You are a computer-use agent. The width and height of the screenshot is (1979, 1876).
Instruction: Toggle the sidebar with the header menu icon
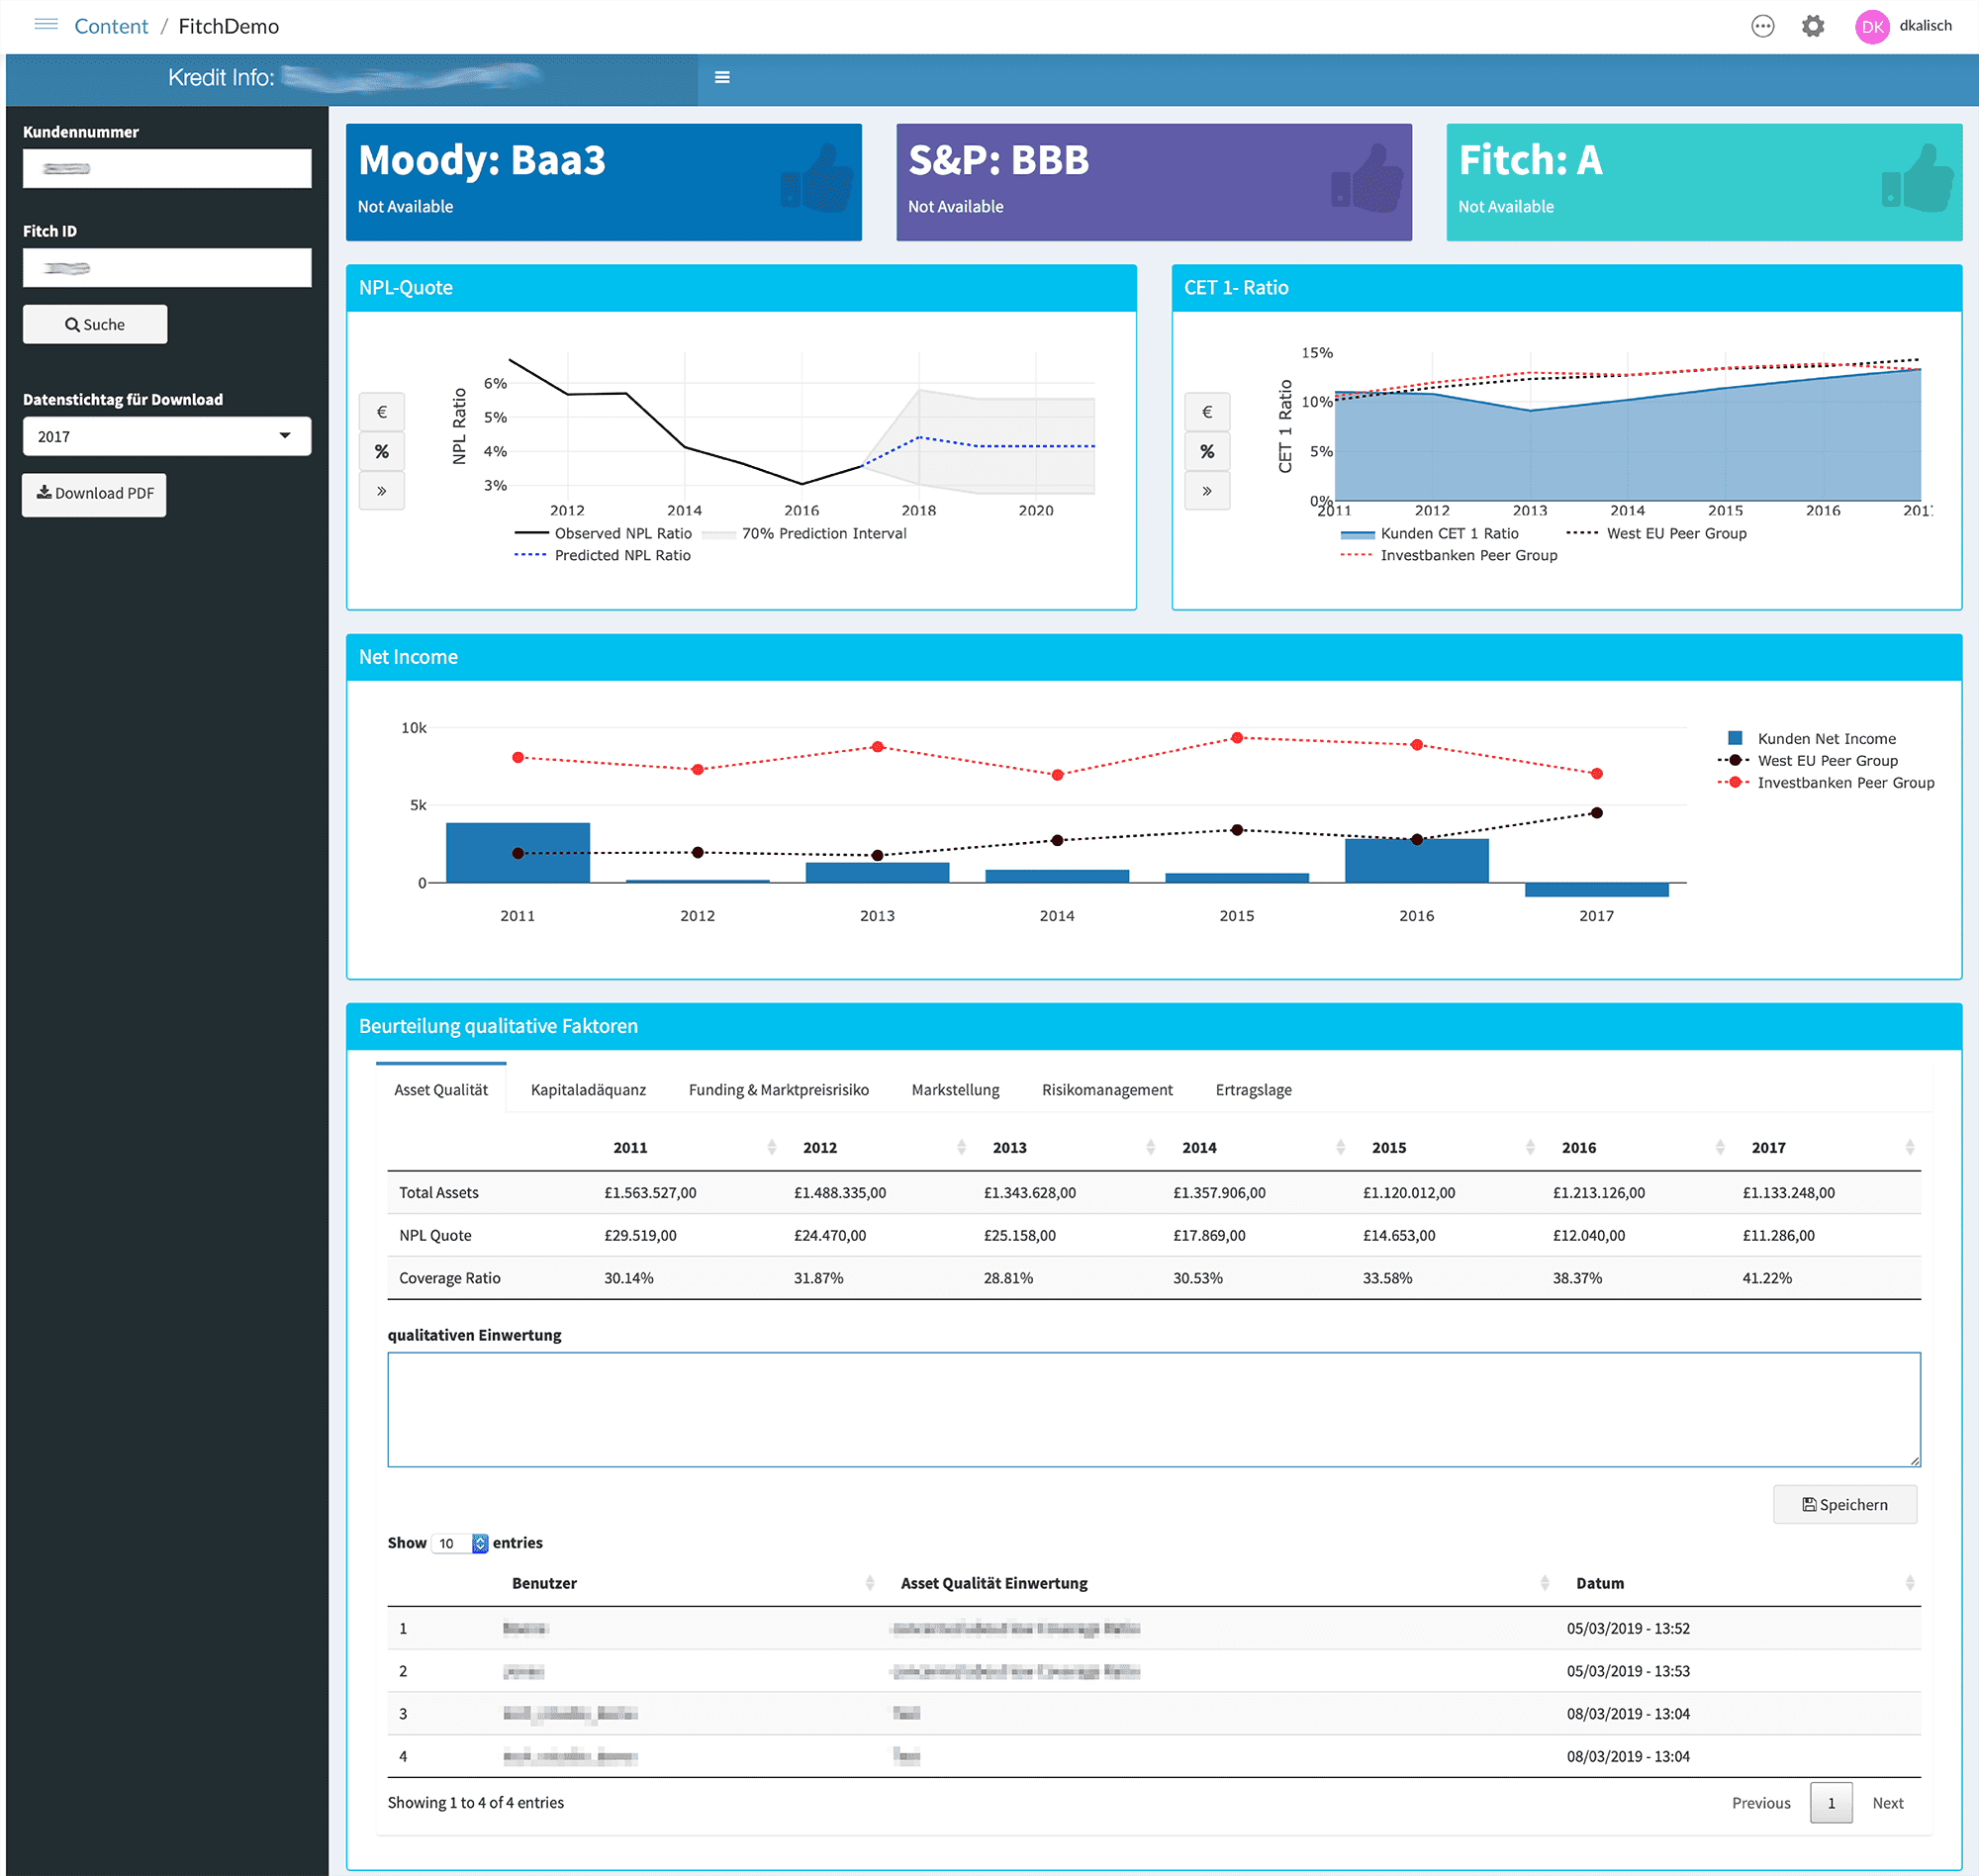[x=722, y=78]
